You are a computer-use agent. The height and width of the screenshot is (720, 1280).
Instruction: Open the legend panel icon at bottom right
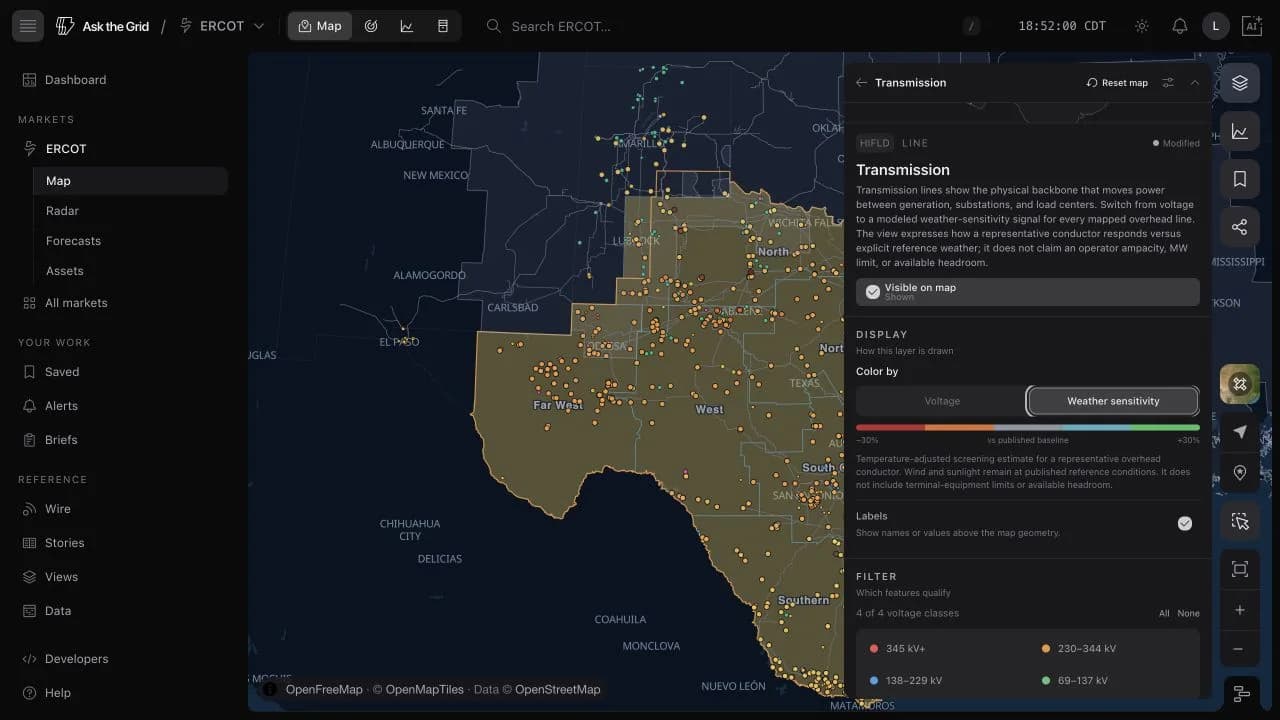pos(1242,693)
